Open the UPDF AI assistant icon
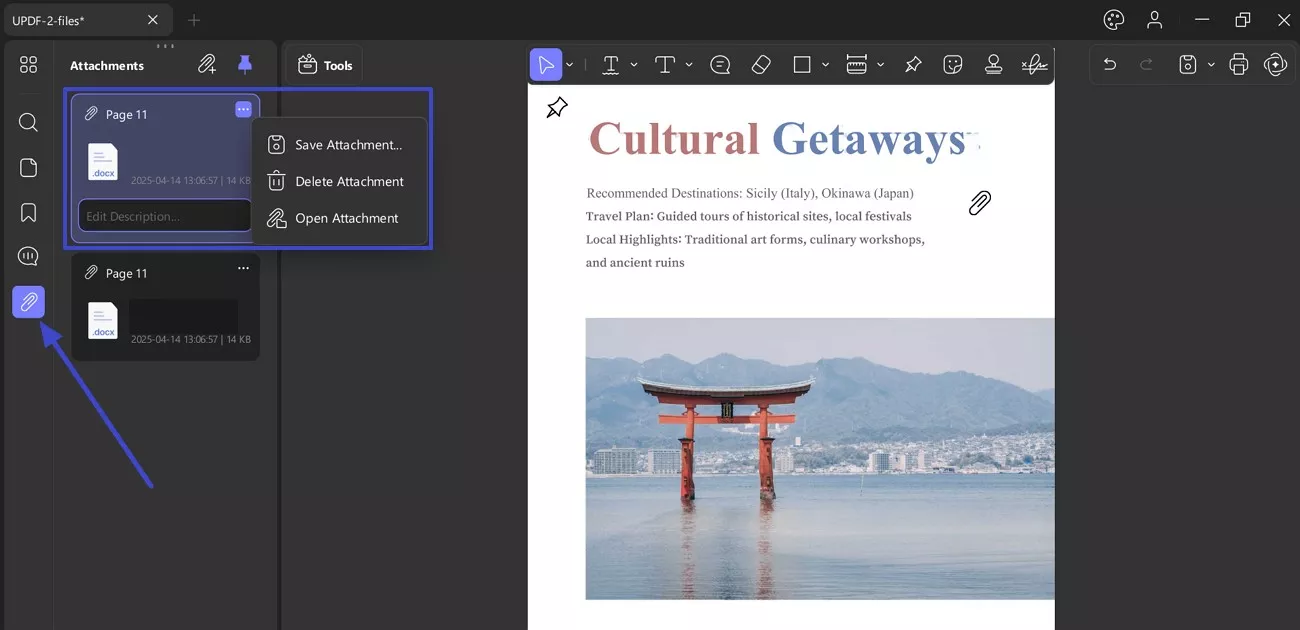Viewport: 1300px width, 630px height. (x=1275, y=64)
